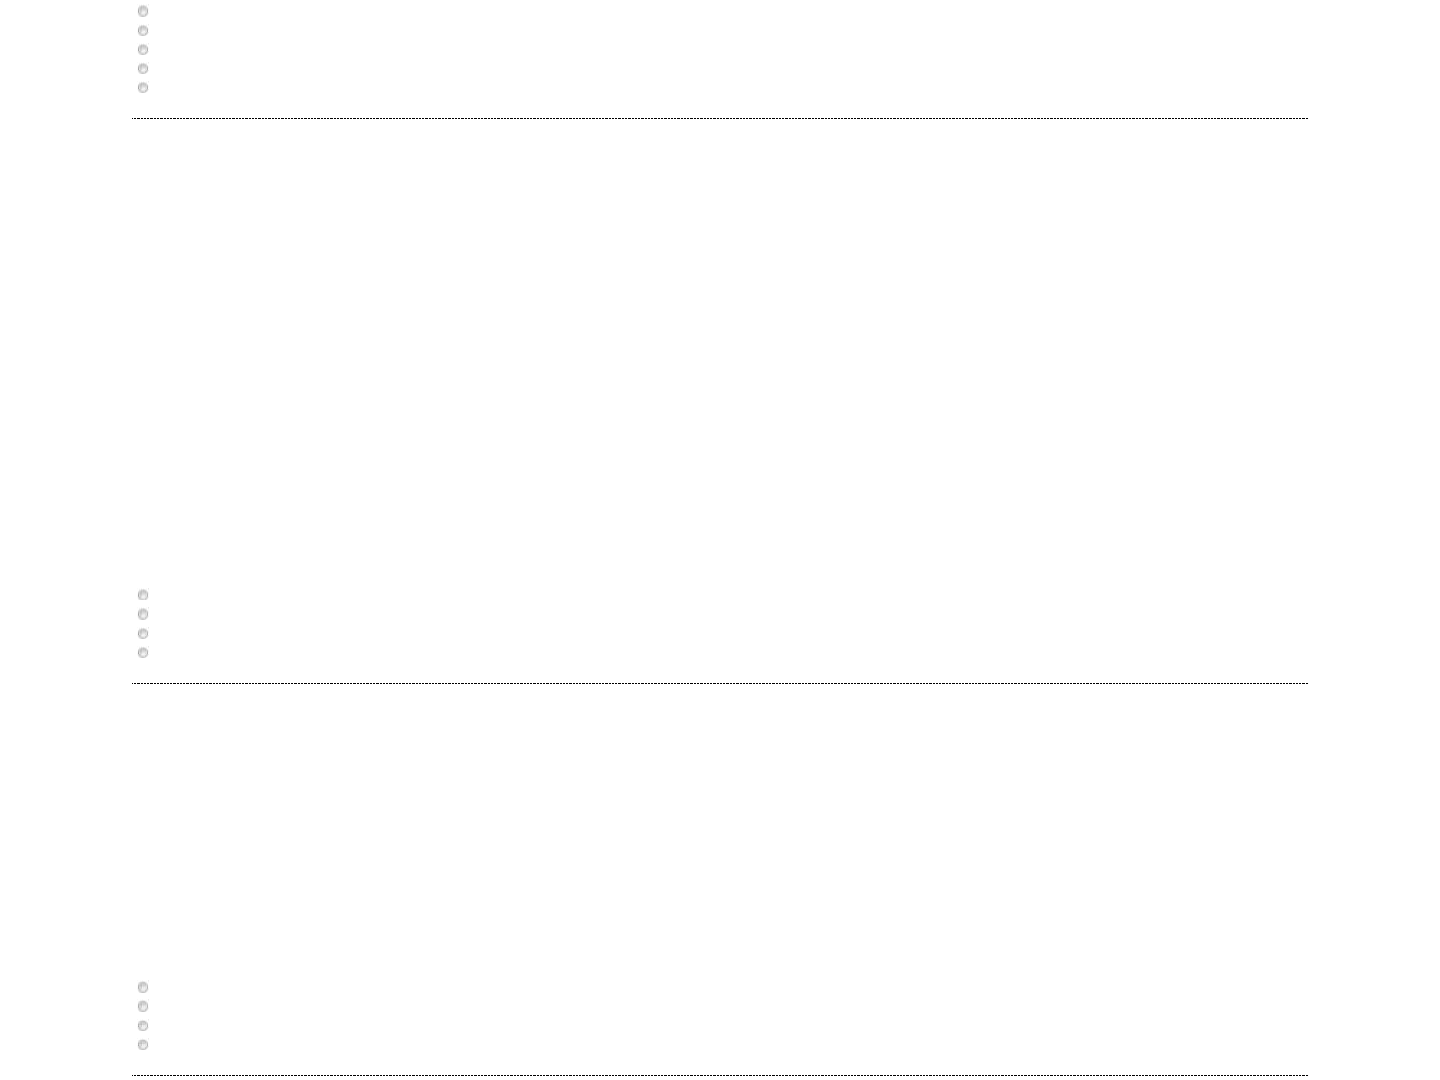Select the second radio option in the top group
The image size is (1440, 1080).
143,31
